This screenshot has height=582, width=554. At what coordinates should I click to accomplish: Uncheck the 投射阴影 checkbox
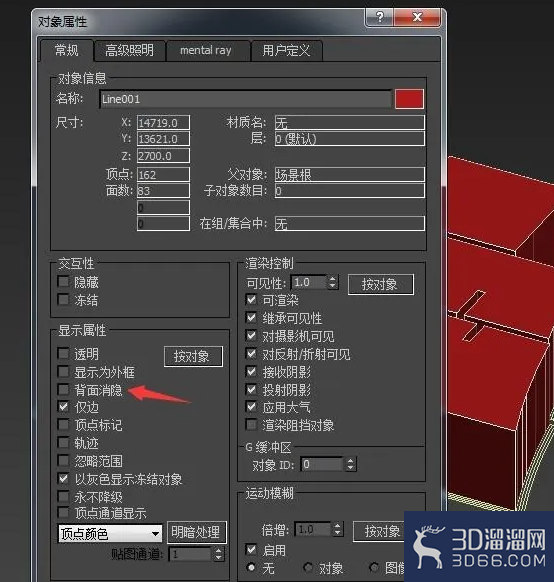[251, 389]
